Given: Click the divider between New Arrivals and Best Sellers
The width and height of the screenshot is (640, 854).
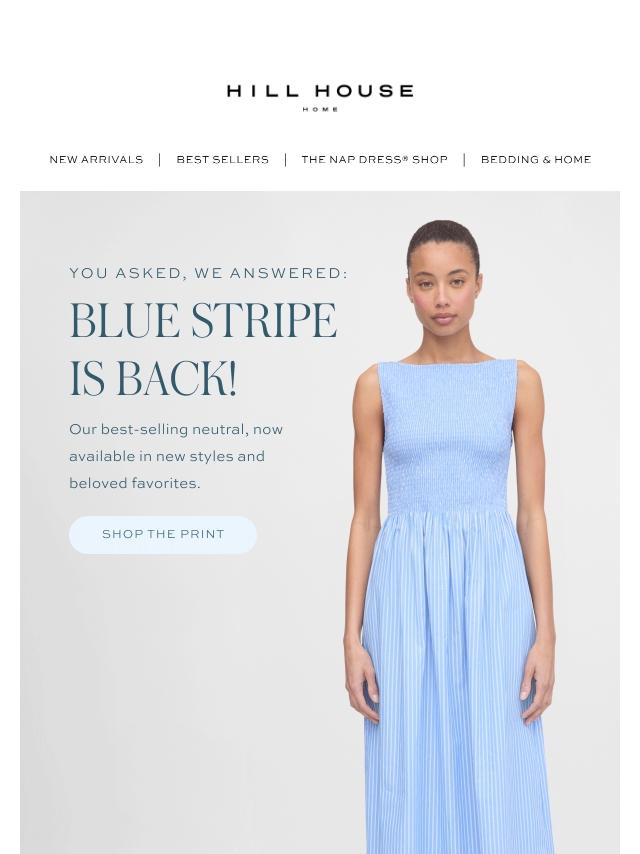Looking at the screenshot, I should coord(160,160).
